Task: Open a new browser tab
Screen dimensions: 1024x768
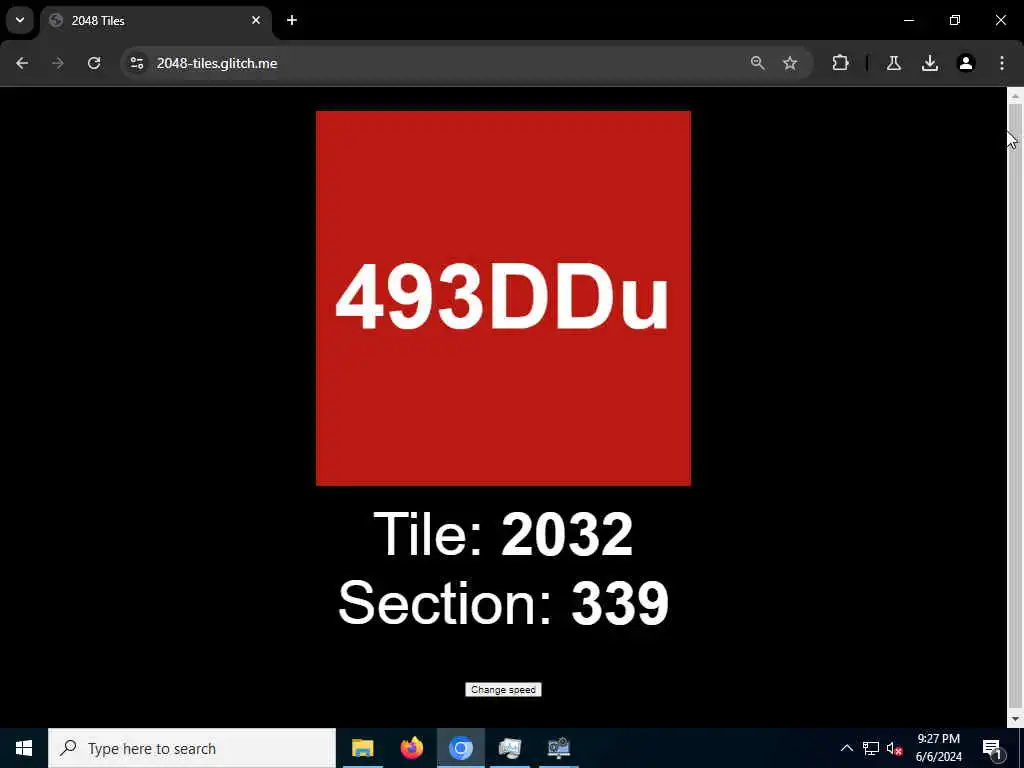Action: click(292, 20)
